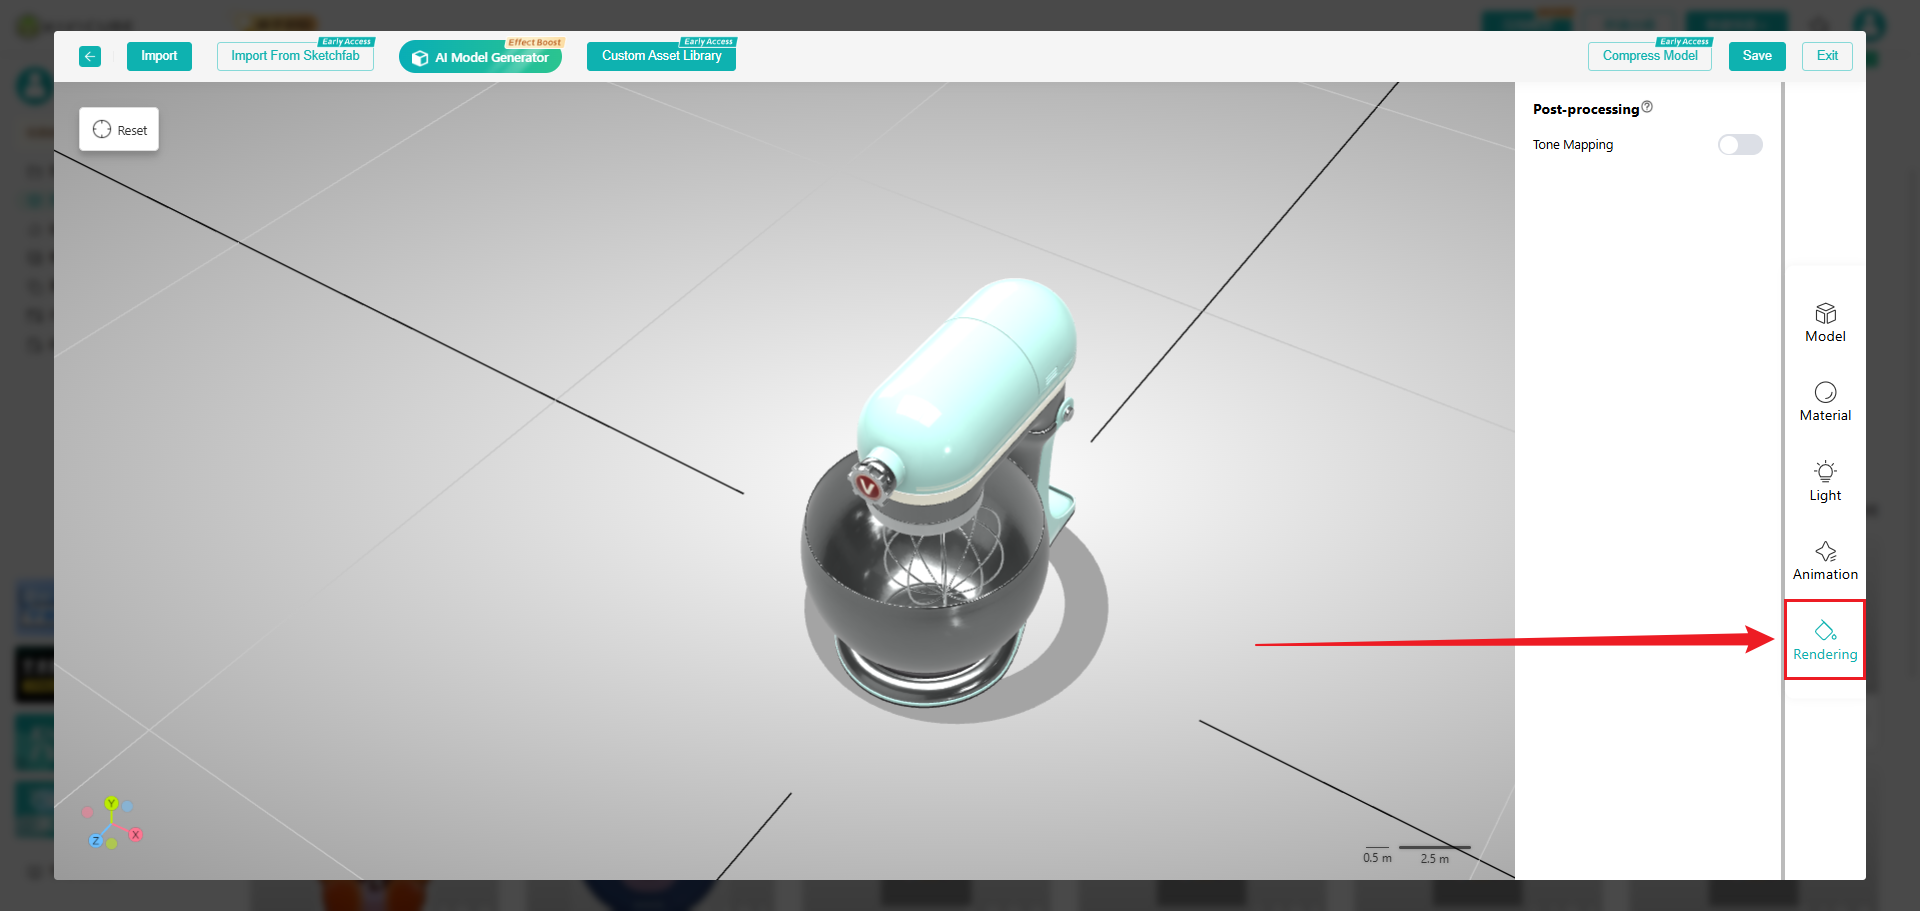Reset the viewport camera
The height and width of the screenshot is (911, 1920).
click(x=119, y=130)
